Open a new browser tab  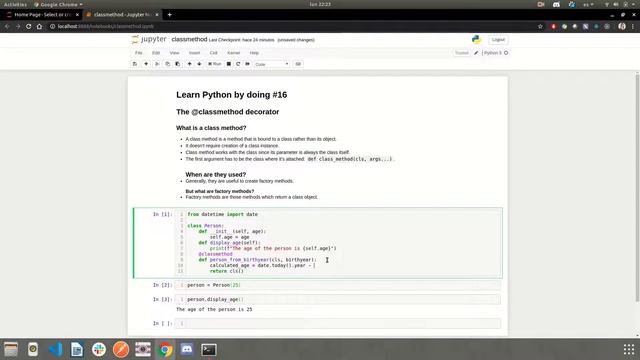pos(169,15)
